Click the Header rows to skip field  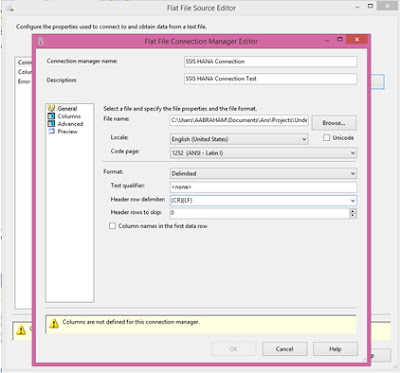tap(260, 213)
